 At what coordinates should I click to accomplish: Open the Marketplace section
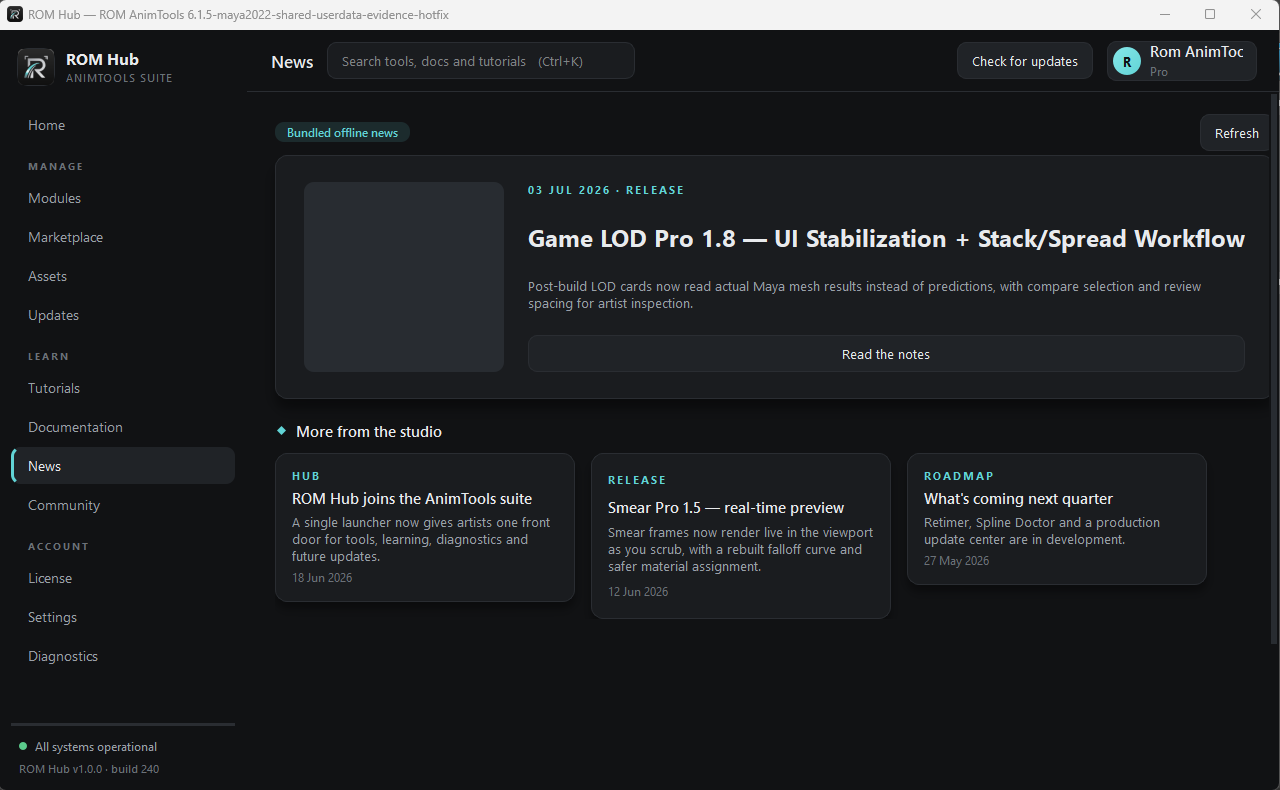tap(123, 237)
